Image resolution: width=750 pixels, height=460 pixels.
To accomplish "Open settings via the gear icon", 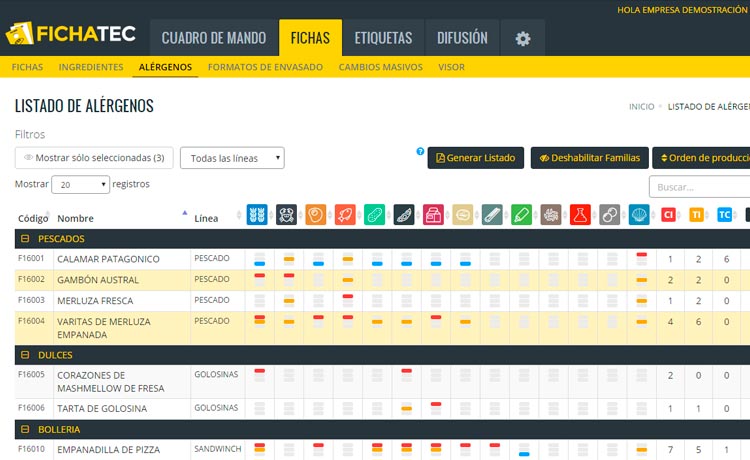I will click(x=523, y=38).
